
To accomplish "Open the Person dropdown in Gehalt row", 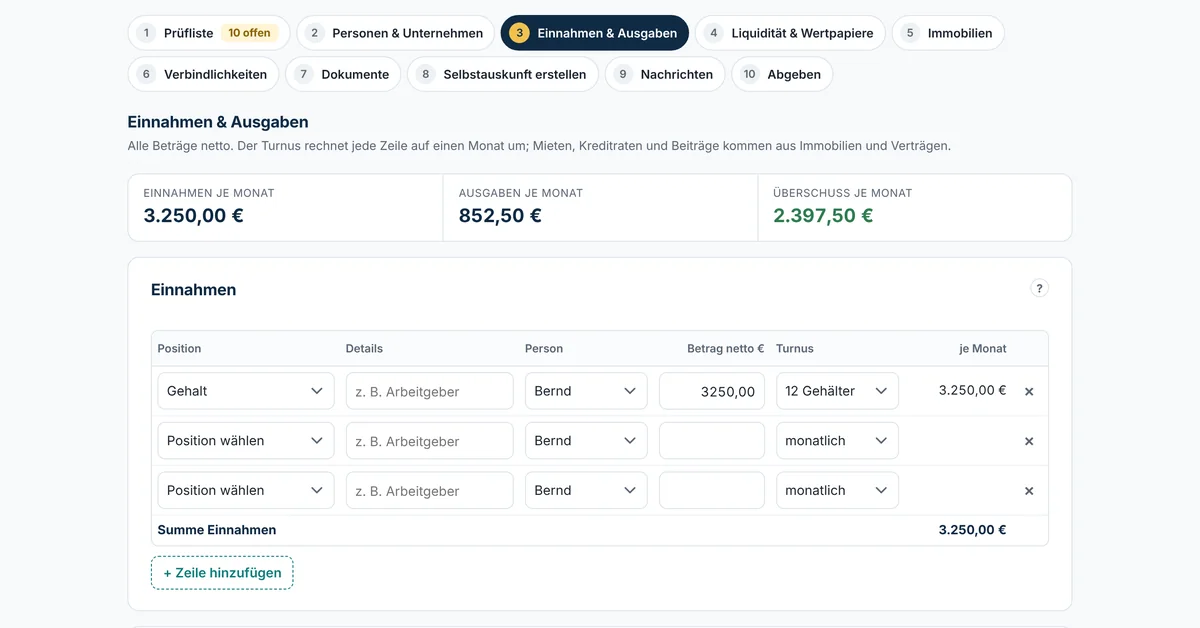I will tap(586, 391).
